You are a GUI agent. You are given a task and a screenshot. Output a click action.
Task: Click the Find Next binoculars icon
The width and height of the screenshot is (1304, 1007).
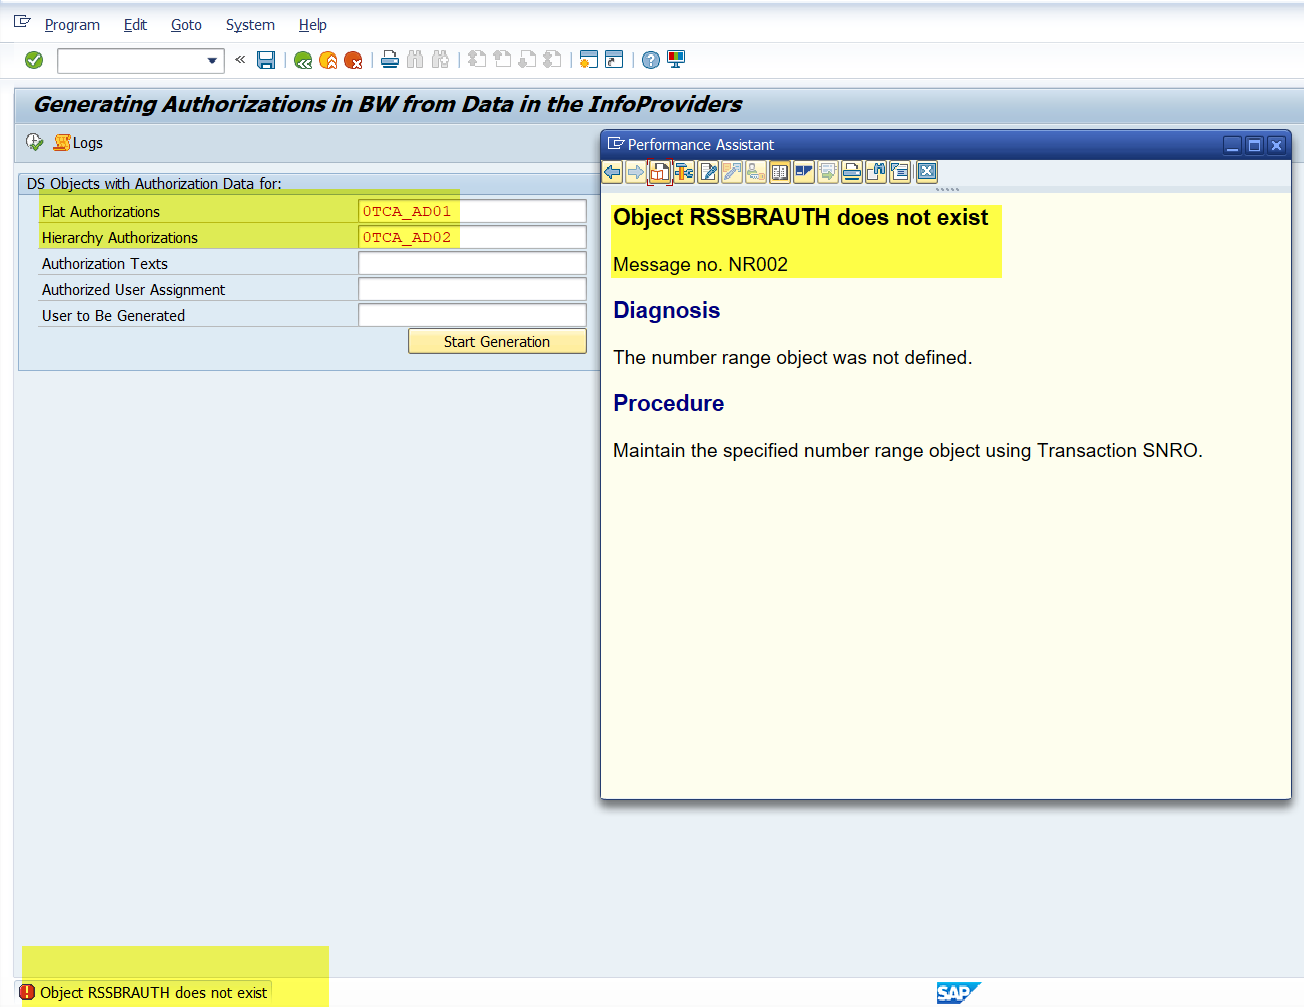coord(440,60)
